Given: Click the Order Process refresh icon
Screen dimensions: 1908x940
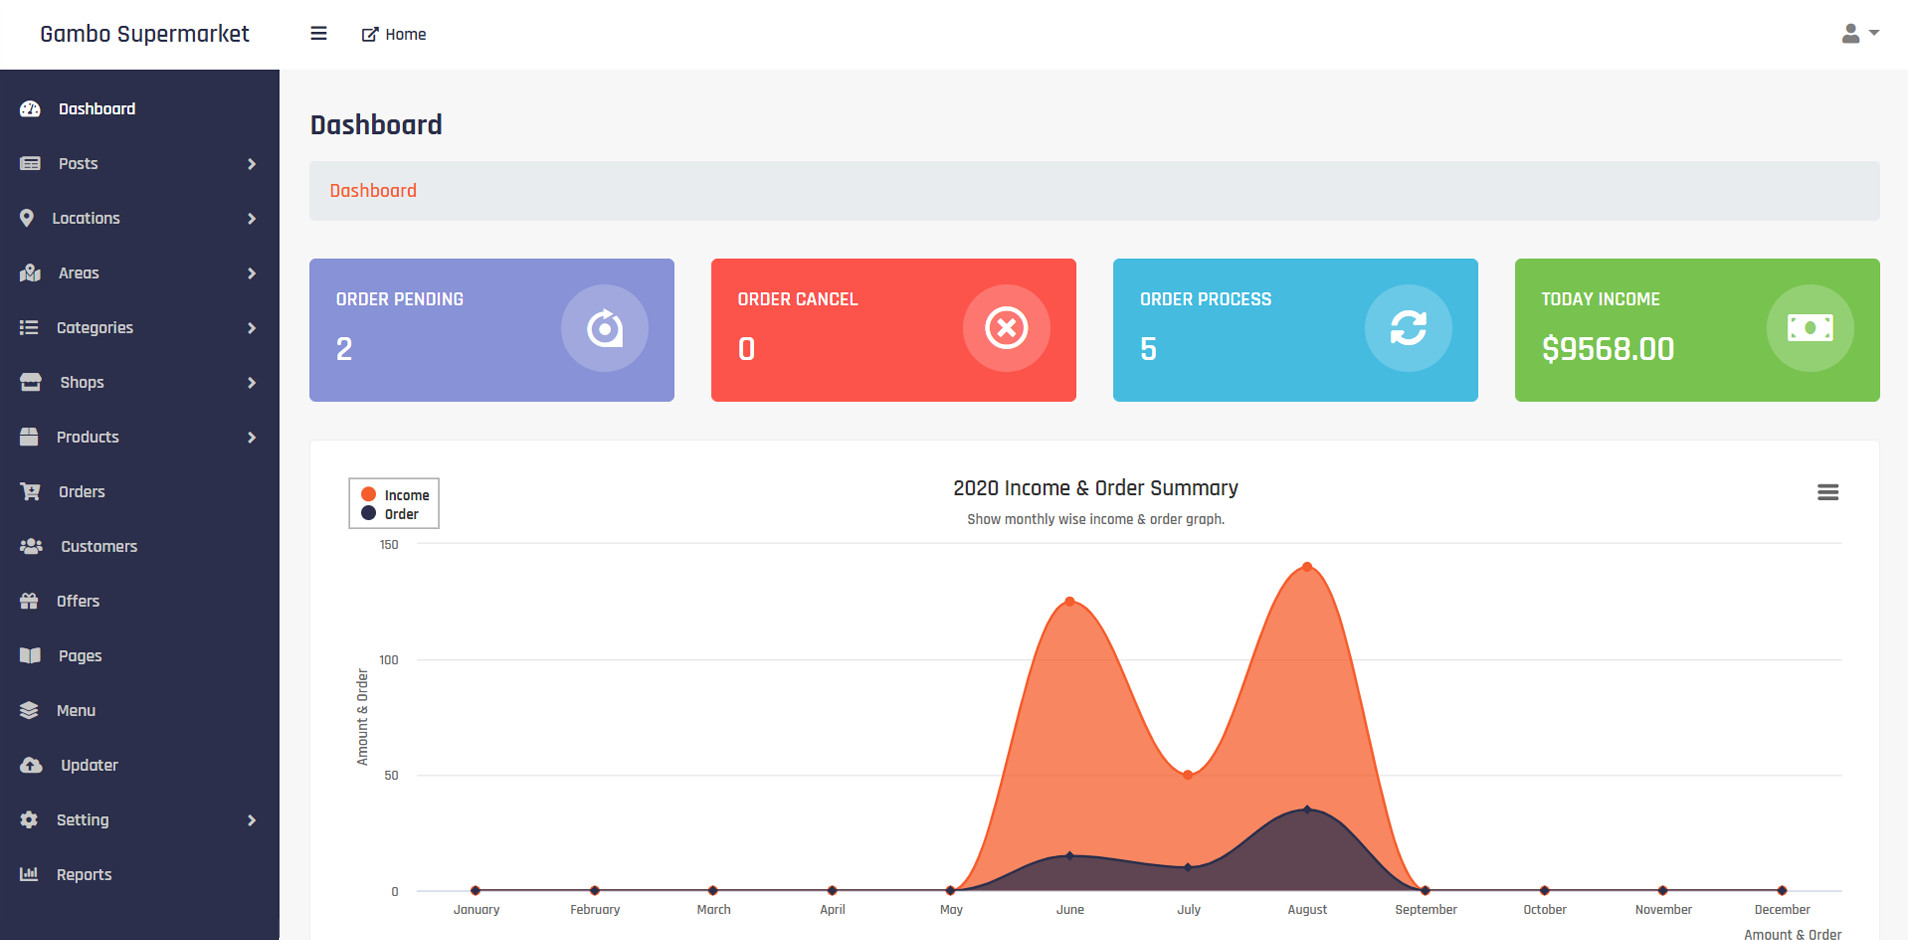Looking at the screenshot, I should pos(1408,328).
